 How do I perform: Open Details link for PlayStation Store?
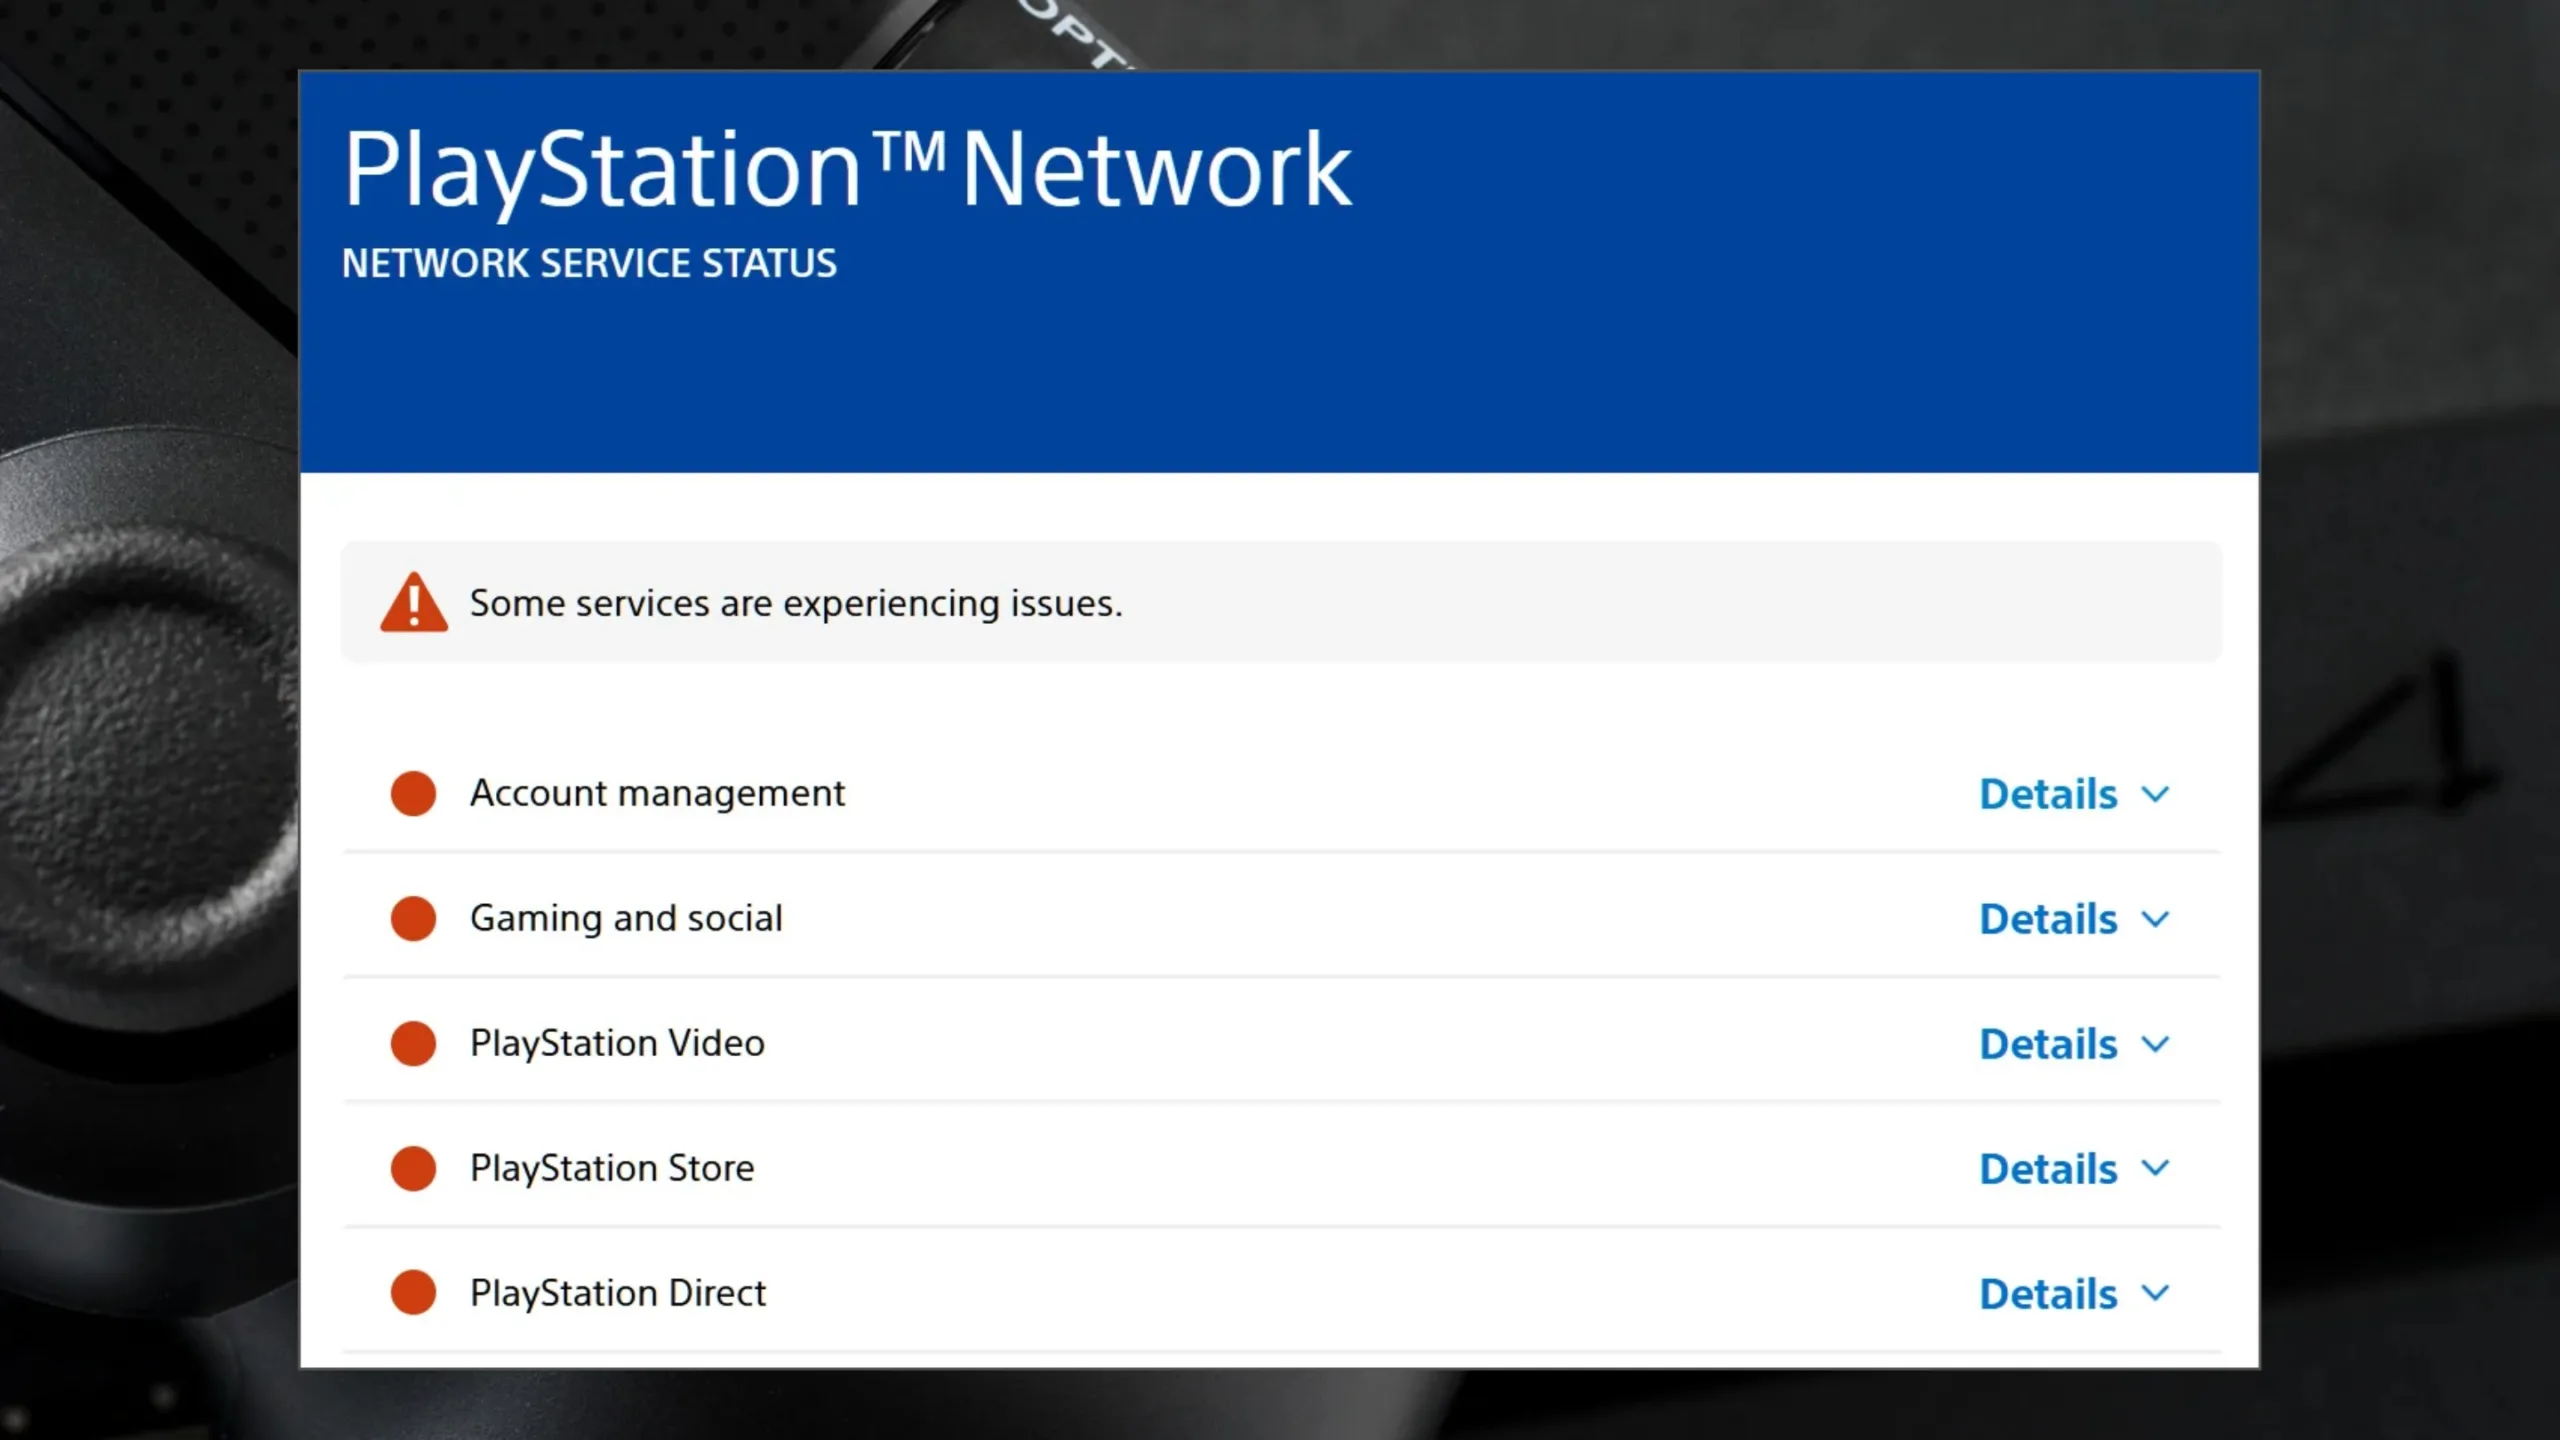[x=2048, y=1169]
